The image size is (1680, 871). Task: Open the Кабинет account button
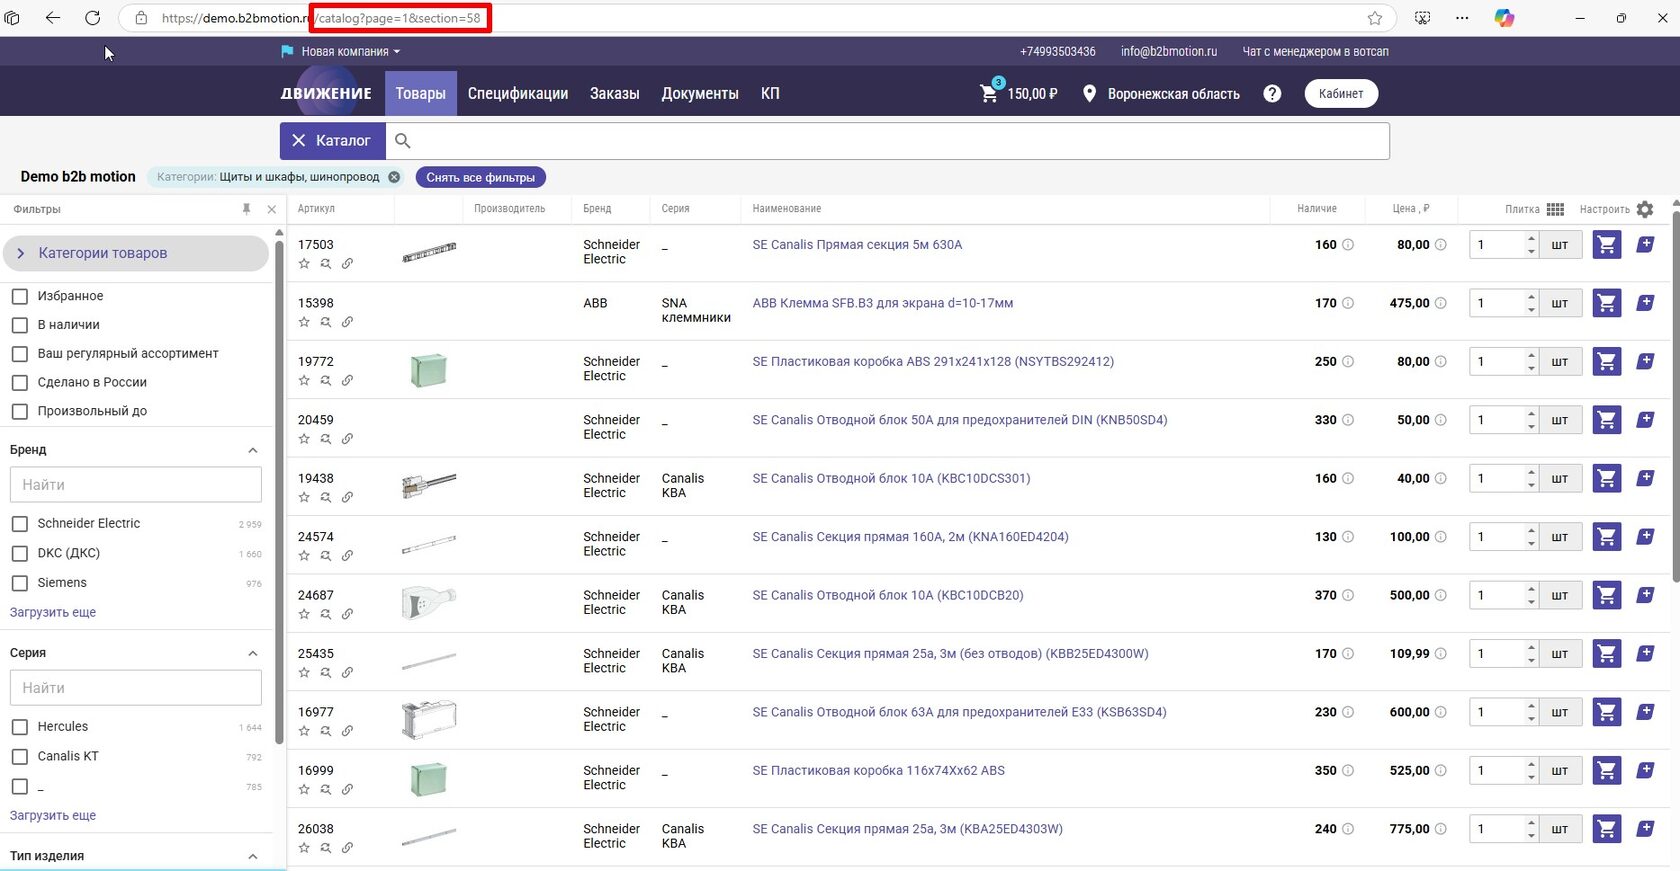(x=1341, y=93)
